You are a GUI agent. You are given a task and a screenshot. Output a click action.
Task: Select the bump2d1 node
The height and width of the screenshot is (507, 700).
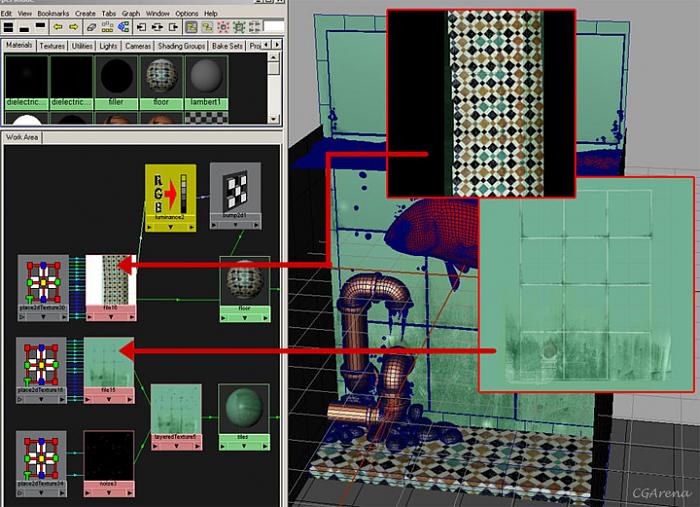[235, 195]
